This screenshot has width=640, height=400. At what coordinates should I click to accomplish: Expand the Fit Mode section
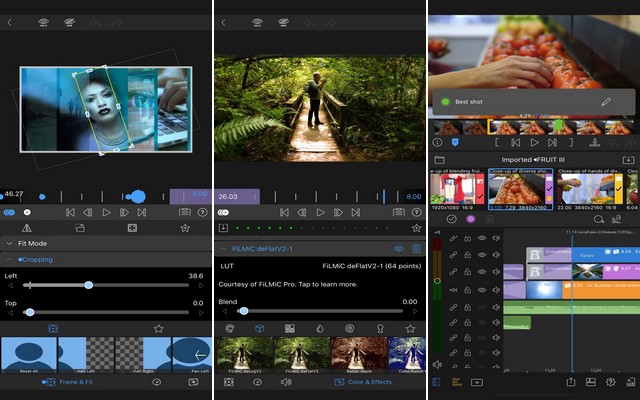pyautogui.click(x=106, y=243)
